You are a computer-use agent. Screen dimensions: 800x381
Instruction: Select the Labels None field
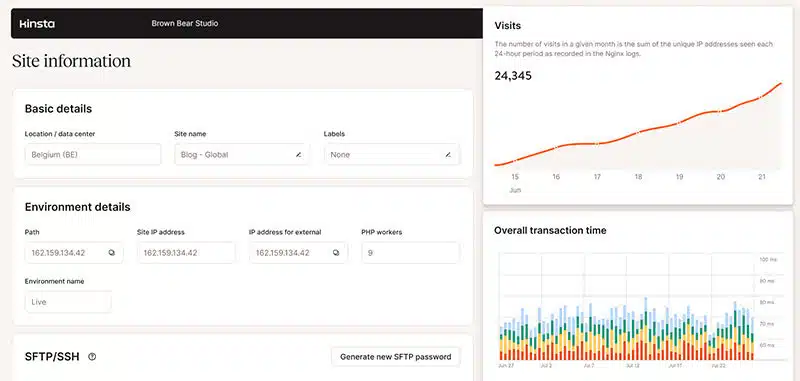tap(391, 155)
